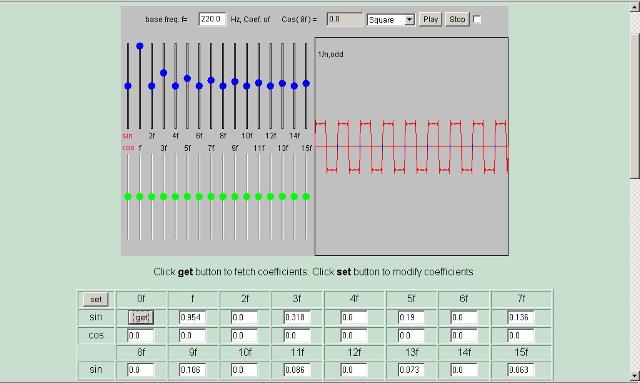Click the scrollbar down arrow
This screenshot has height=383, width=640.
coord(635,376)
